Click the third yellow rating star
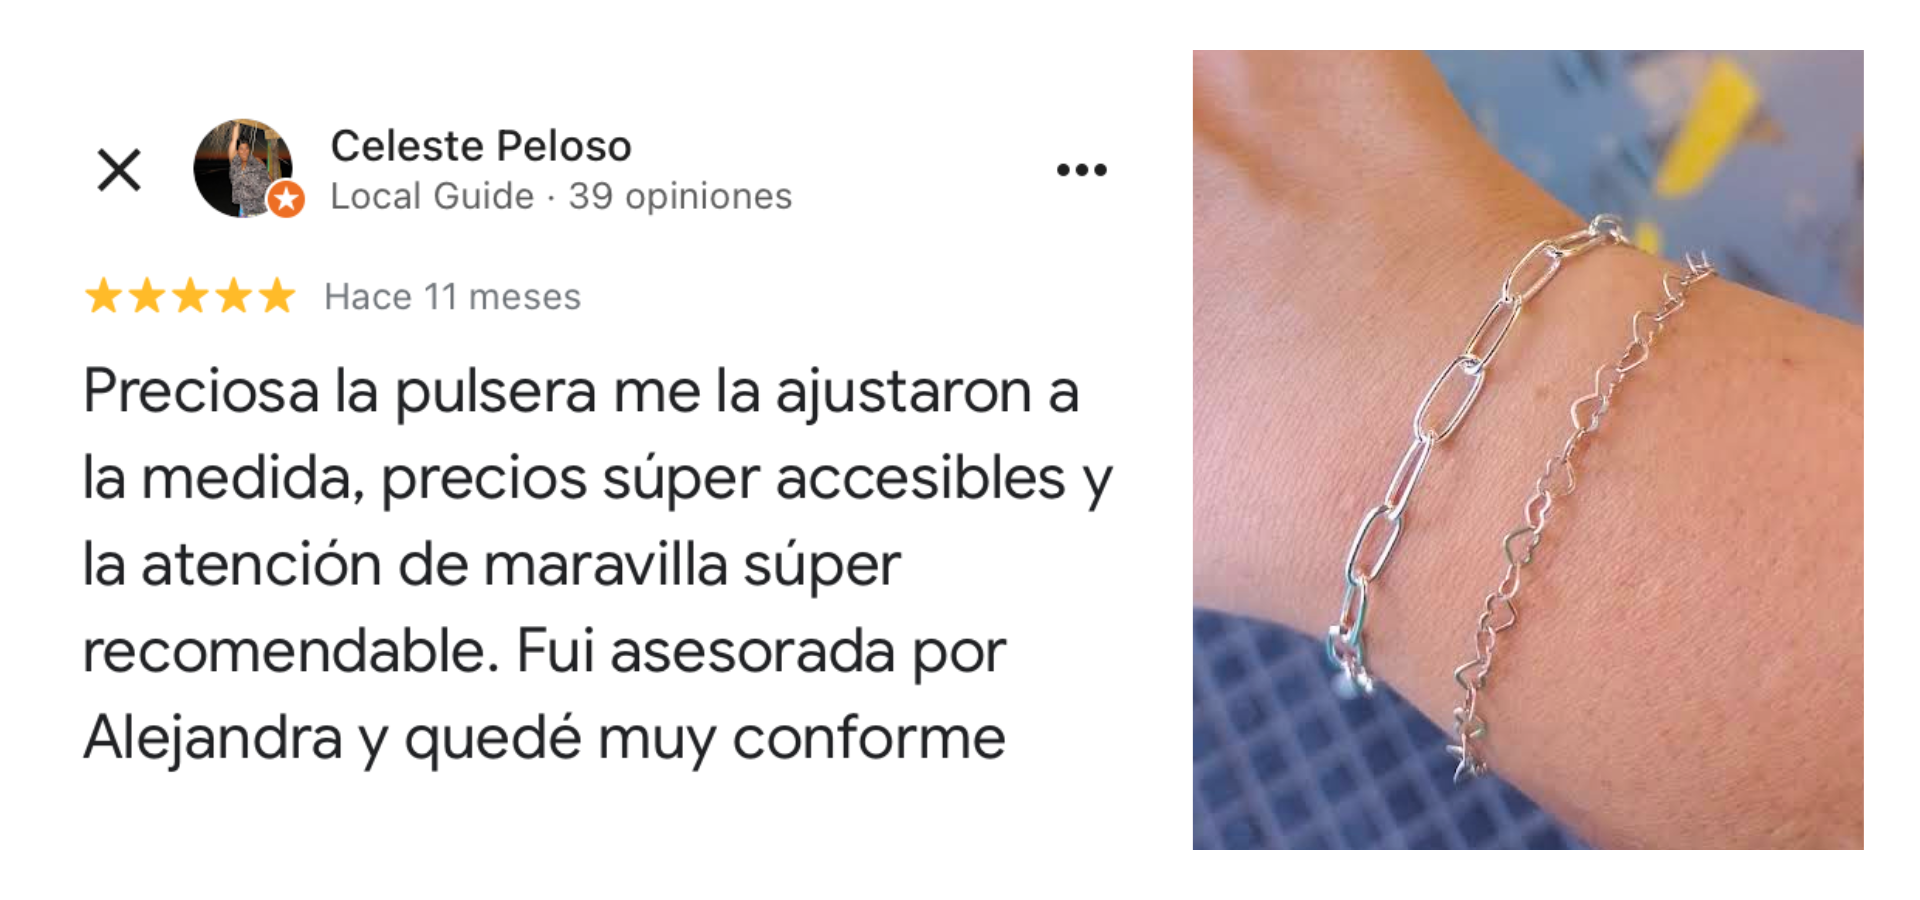 [x=190, y=296]
